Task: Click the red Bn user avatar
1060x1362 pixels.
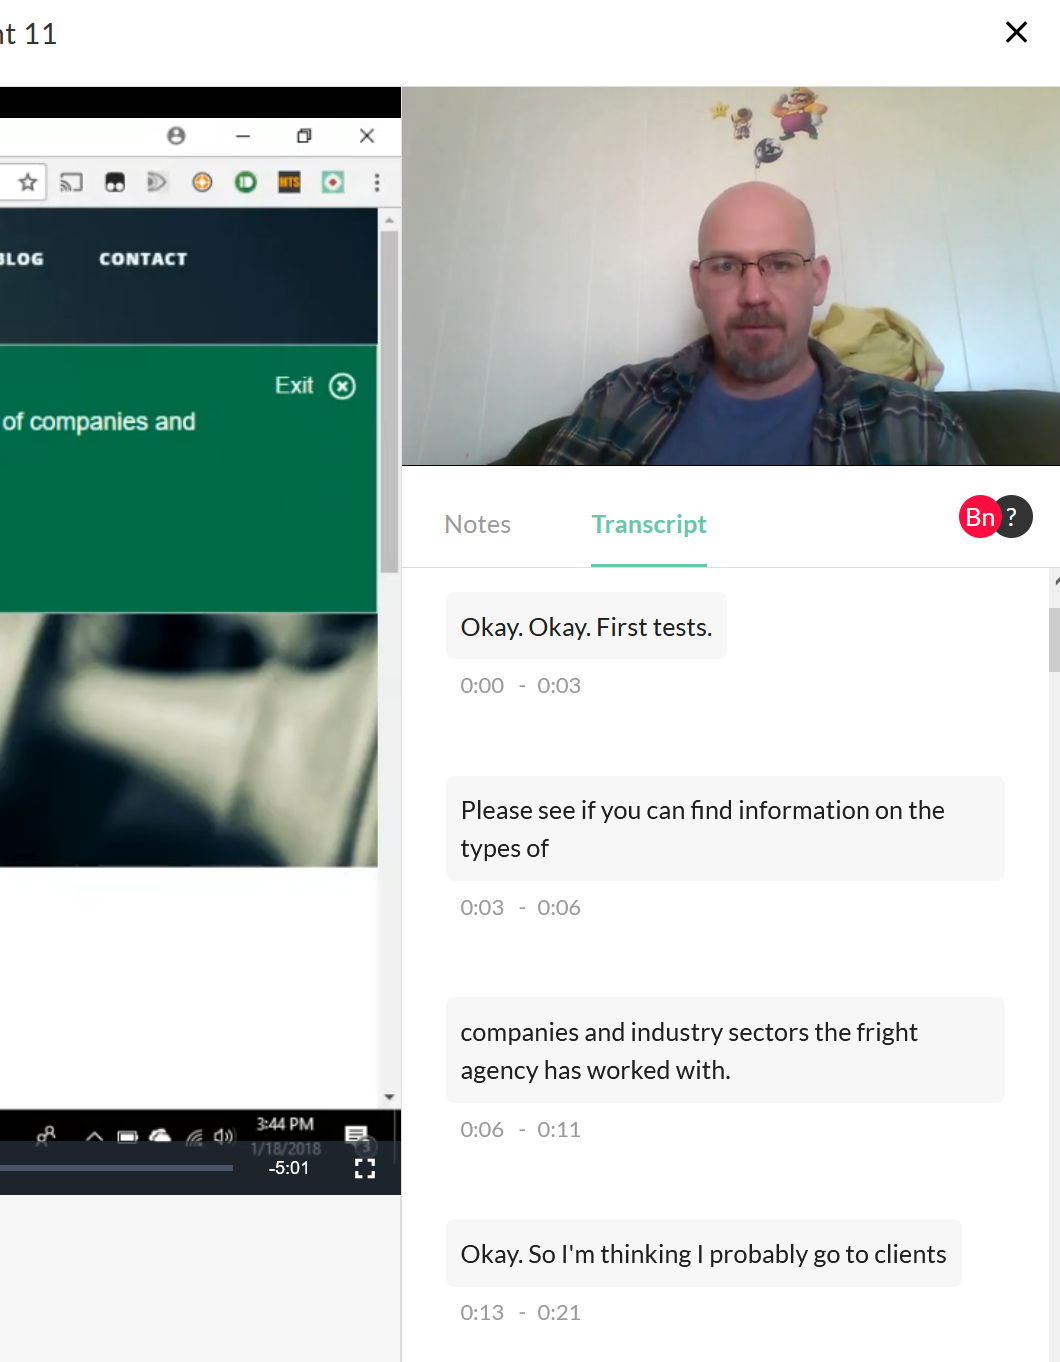Action: (978, 517)
